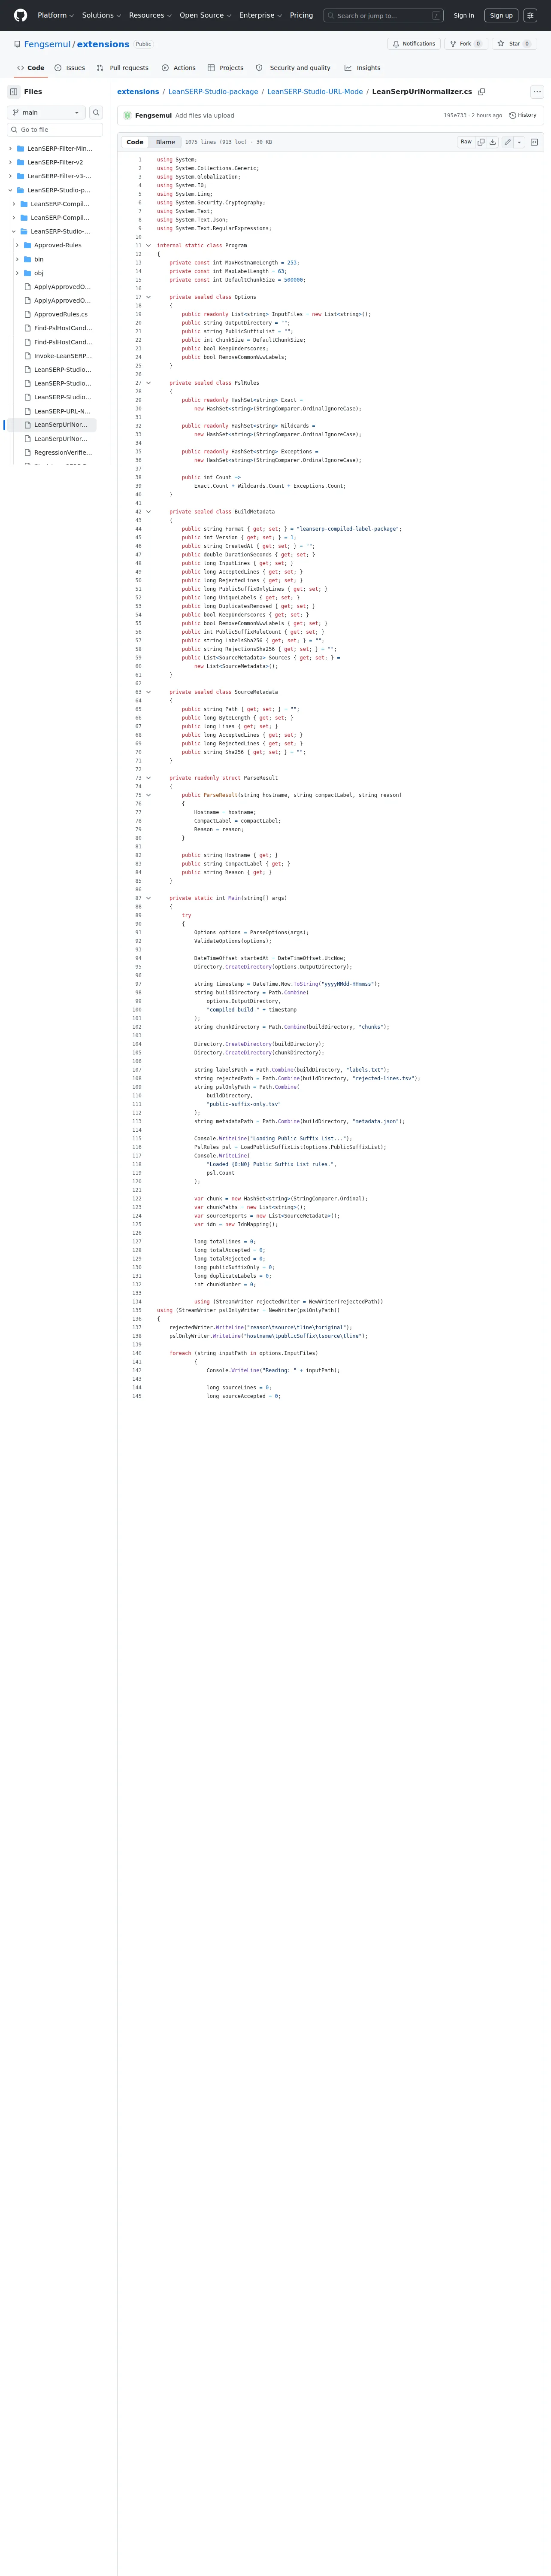Expand the bin folder in tree
Image resolution: width=551 pixels, height=2576 pixels.
[17, 259]
